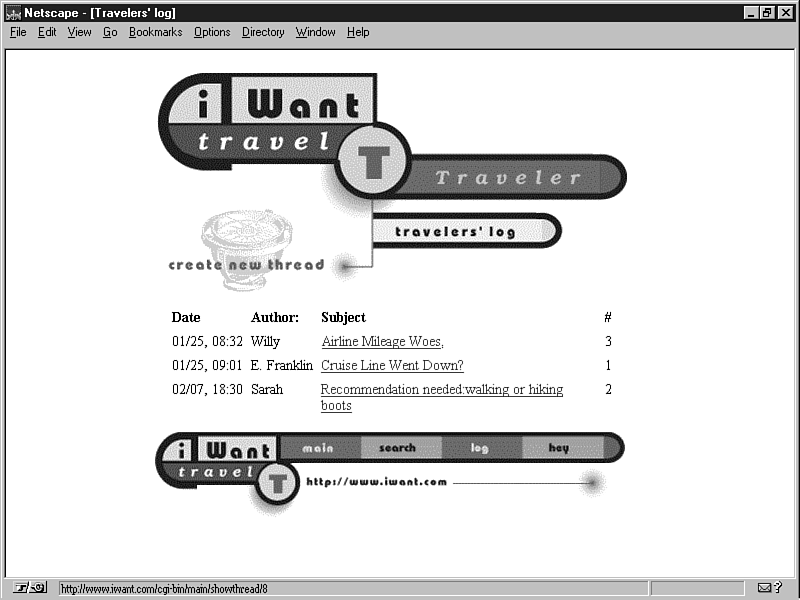Open the Bookmarks menu
Viewport: 800px width, 600px height.
155,32
